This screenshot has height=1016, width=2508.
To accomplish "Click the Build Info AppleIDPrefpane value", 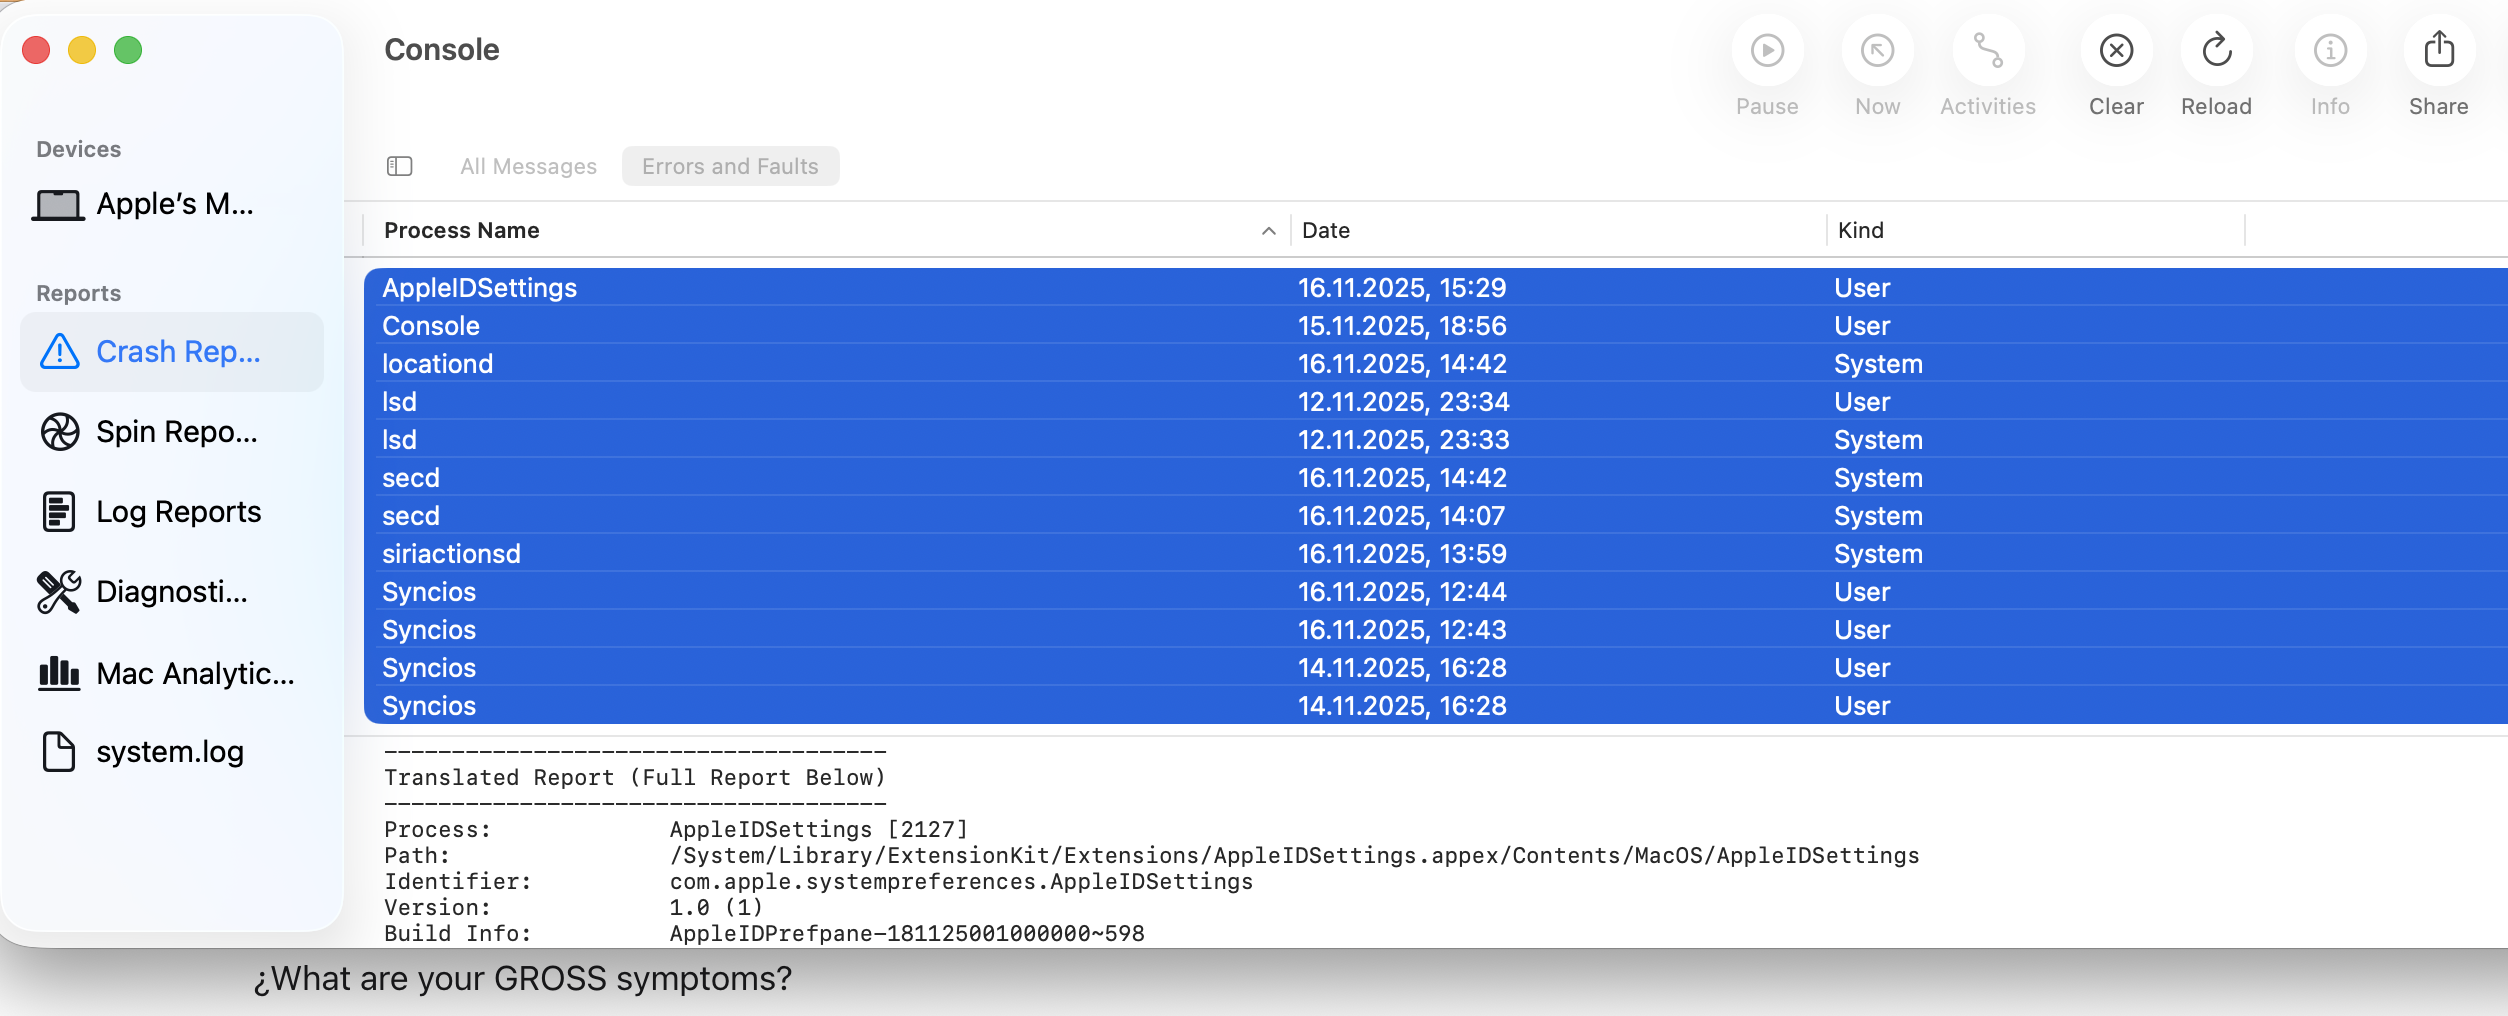I will point(907,934).
